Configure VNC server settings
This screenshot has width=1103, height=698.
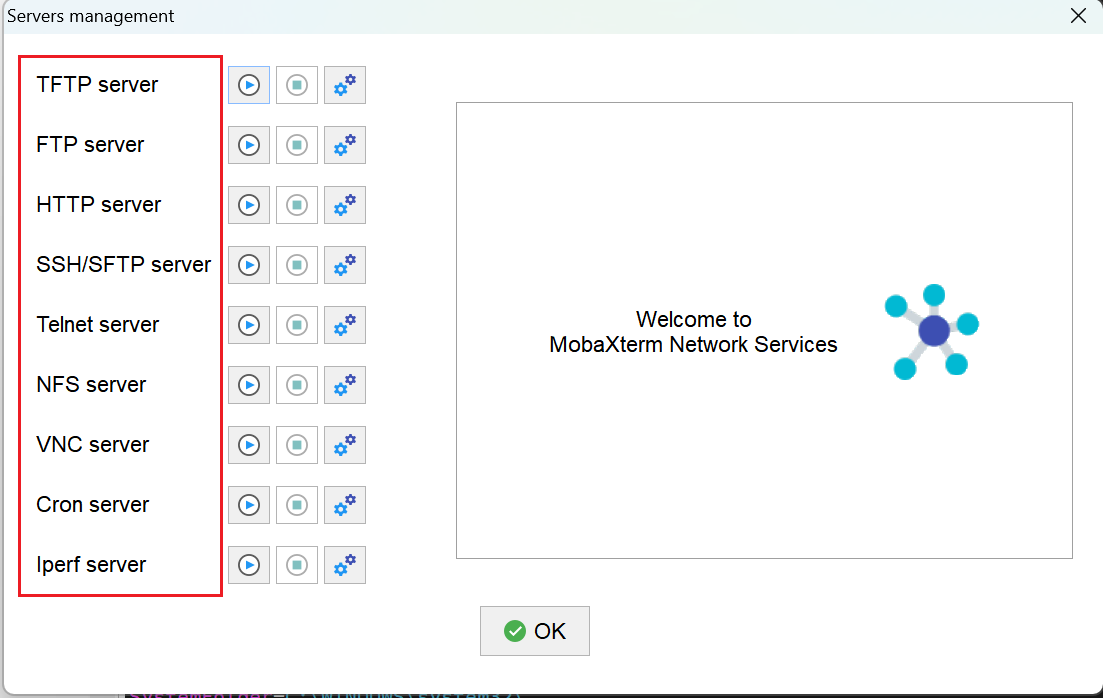coord(345,445)
